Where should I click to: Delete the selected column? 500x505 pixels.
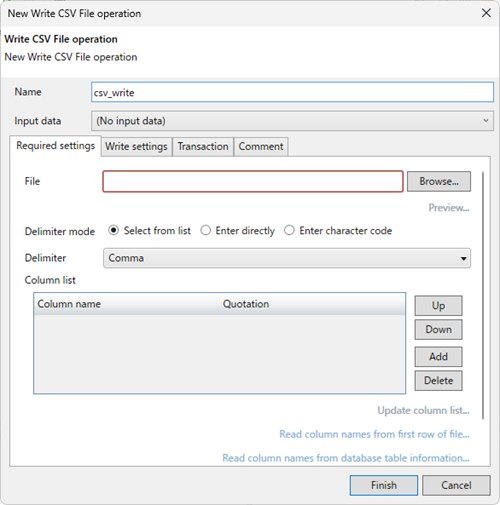438,381
